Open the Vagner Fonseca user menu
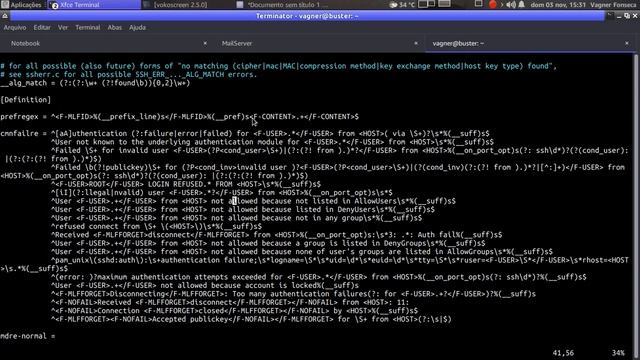The height and width of the screenshot is (360, 640). pyautogui.click(x=613, y=4)
